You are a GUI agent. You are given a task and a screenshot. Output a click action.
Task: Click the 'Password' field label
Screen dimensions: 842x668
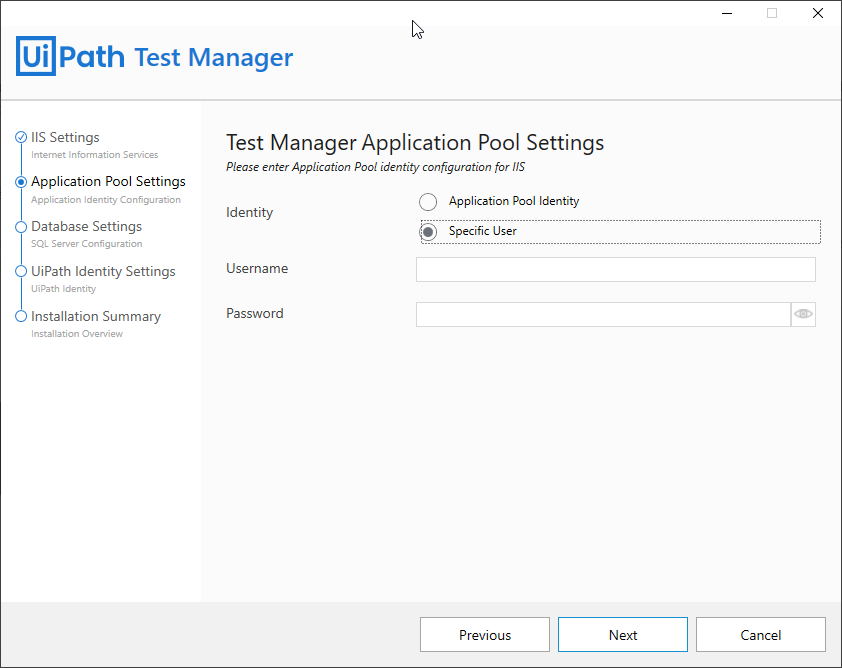pos(255,314)
